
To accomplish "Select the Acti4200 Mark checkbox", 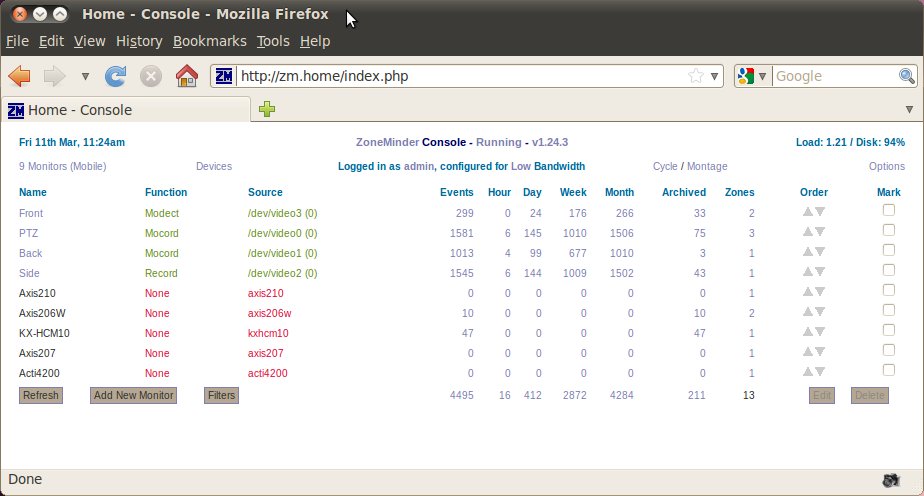I will pos(888,370).
